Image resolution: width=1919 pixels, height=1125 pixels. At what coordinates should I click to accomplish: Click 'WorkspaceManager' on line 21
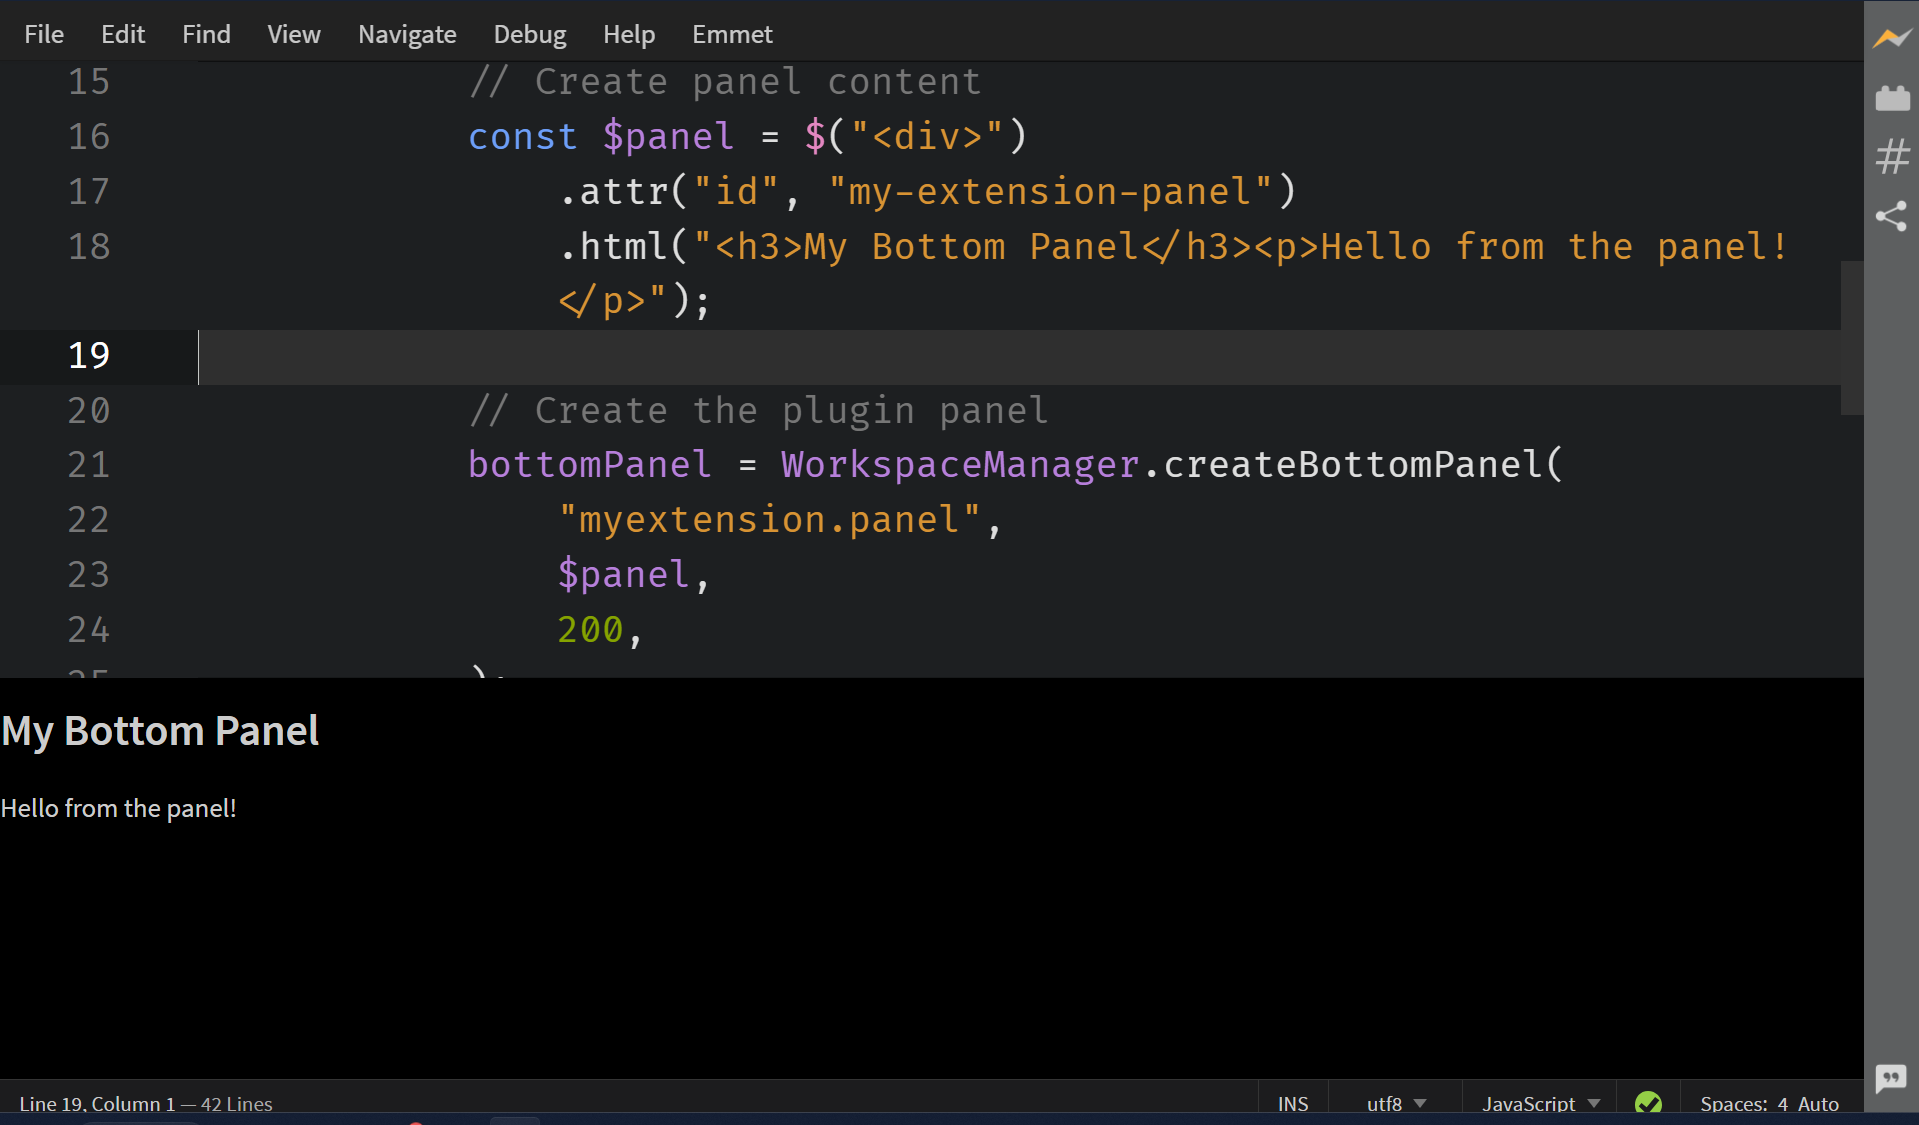click(x=960, y=464)
